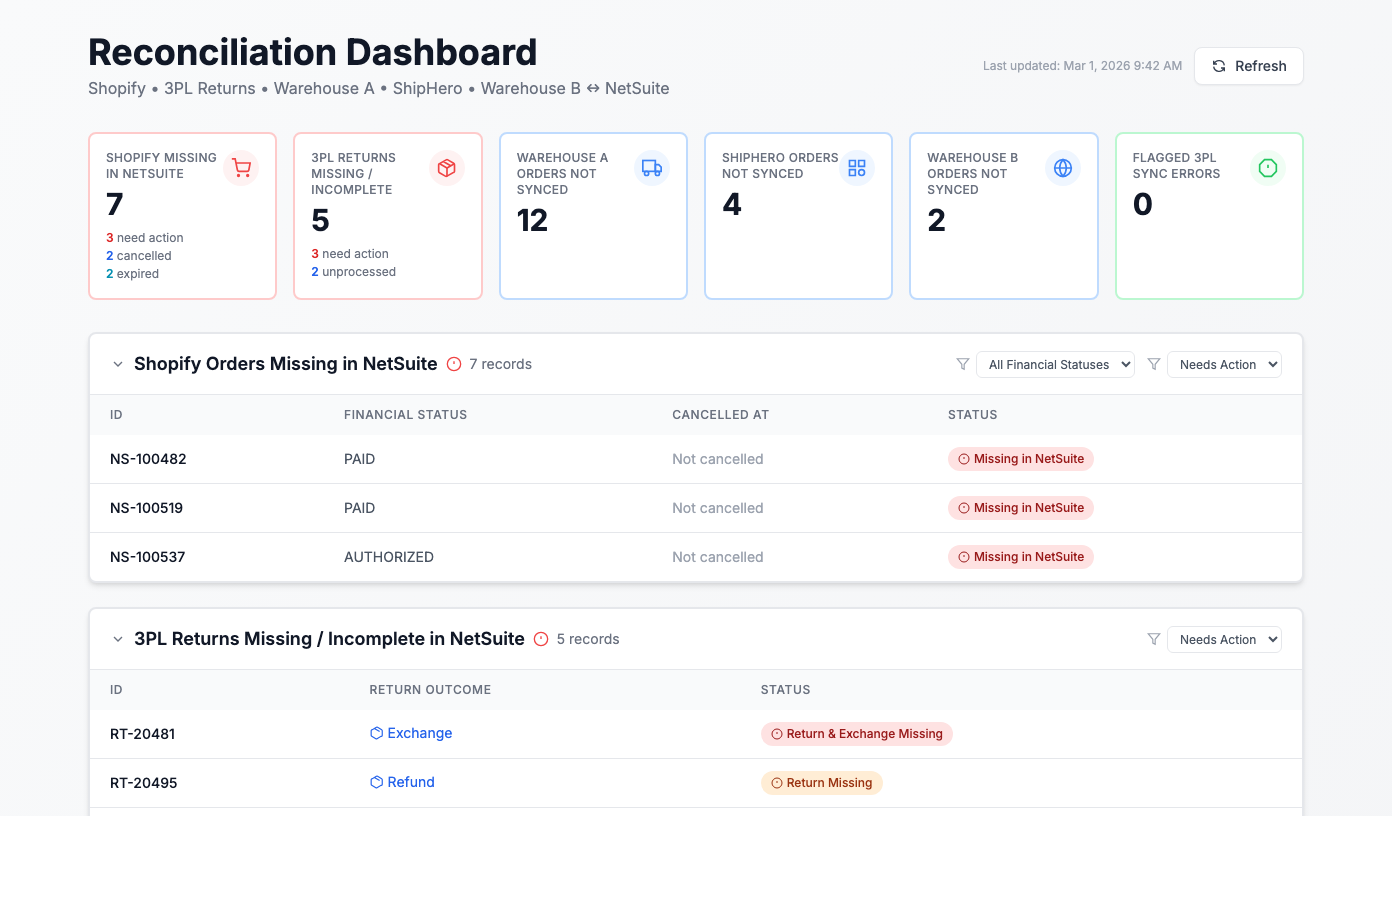Collapse the Shopify Orders Missing in NetSuite section
This screenshot has height=900, width=1400.
[118, 364]
